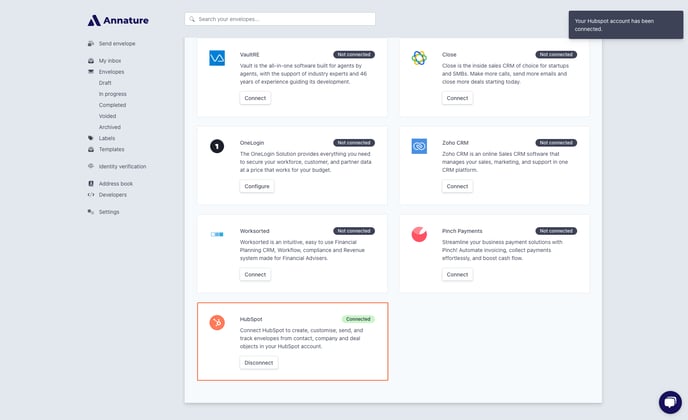Screen dimensions: 688x420
Task: Click the Send envelope paper plane icon
Action: click(x=91, y=43)
